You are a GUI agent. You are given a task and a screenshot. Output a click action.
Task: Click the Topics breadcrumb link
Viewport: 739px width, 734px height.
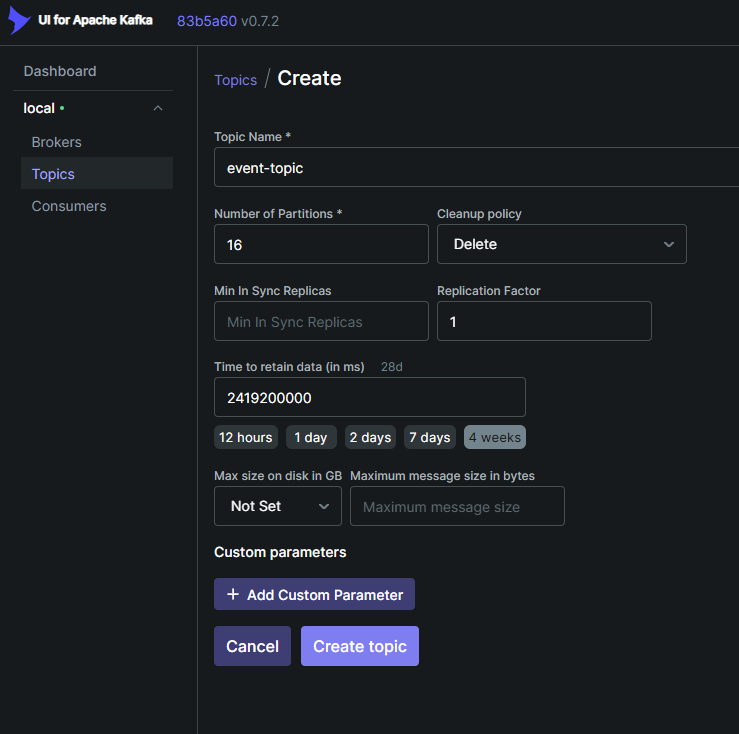click(x=236, y=80)
